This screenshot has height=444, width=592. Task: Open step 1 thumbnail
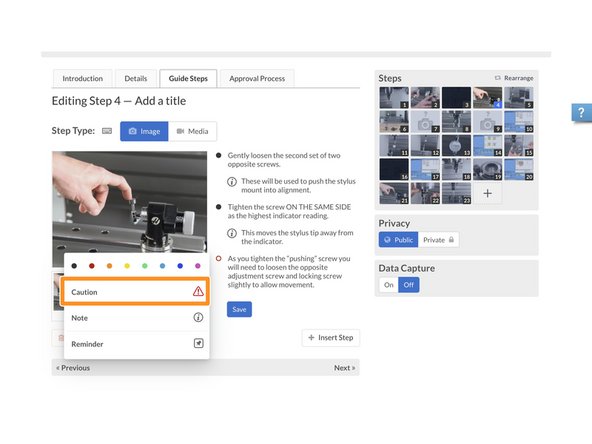[394, 98]
